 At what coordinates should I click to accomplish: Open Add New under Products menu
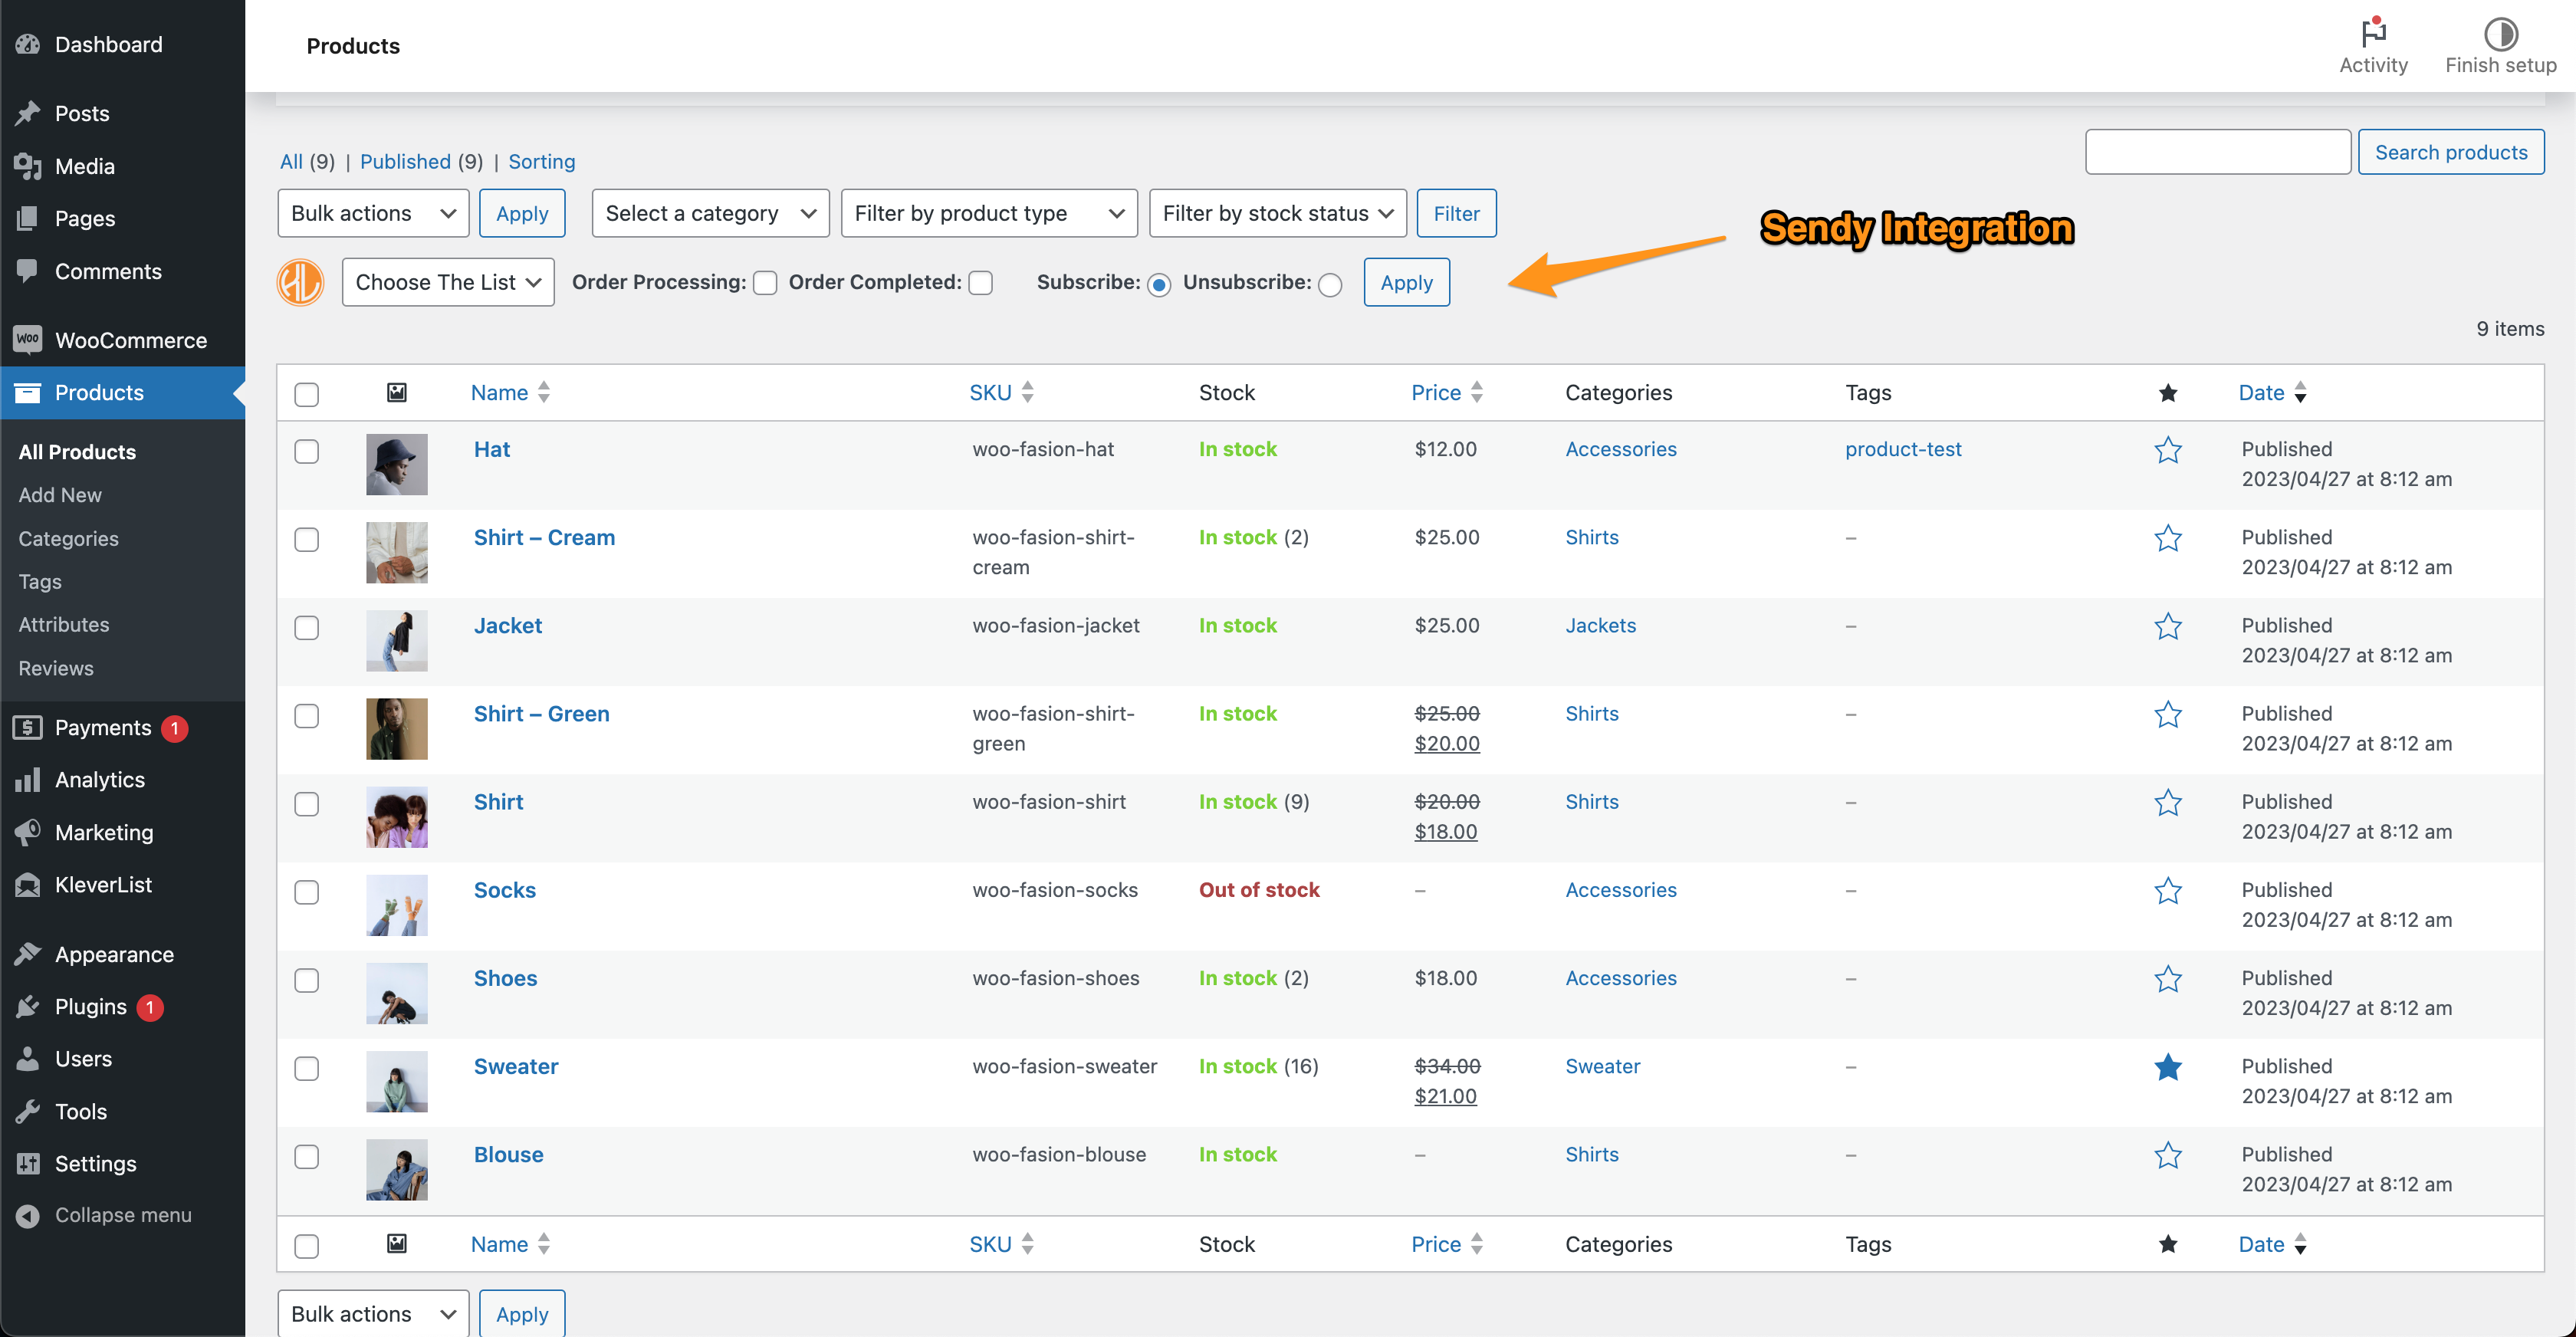[x=60, y=495]
